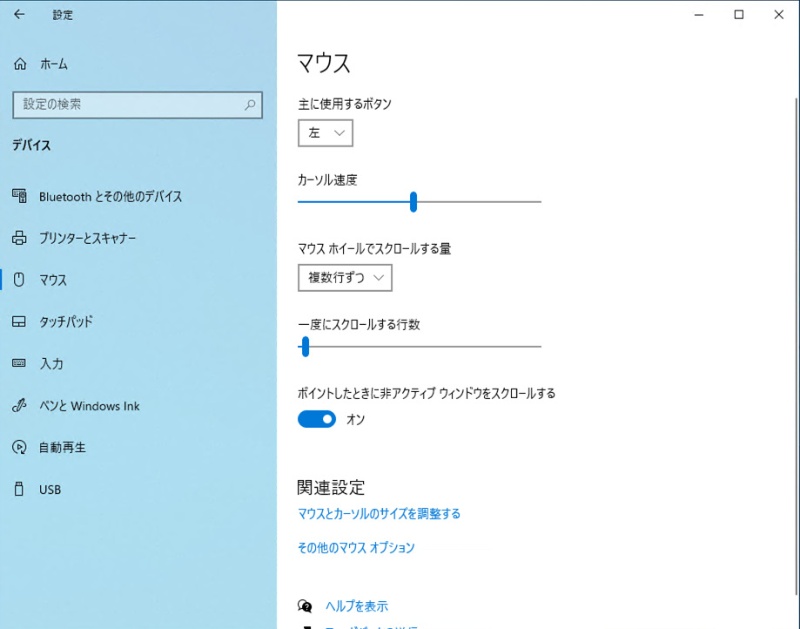Click the Home icon in sidebar

pyautogui.click(x=19, y=64)
